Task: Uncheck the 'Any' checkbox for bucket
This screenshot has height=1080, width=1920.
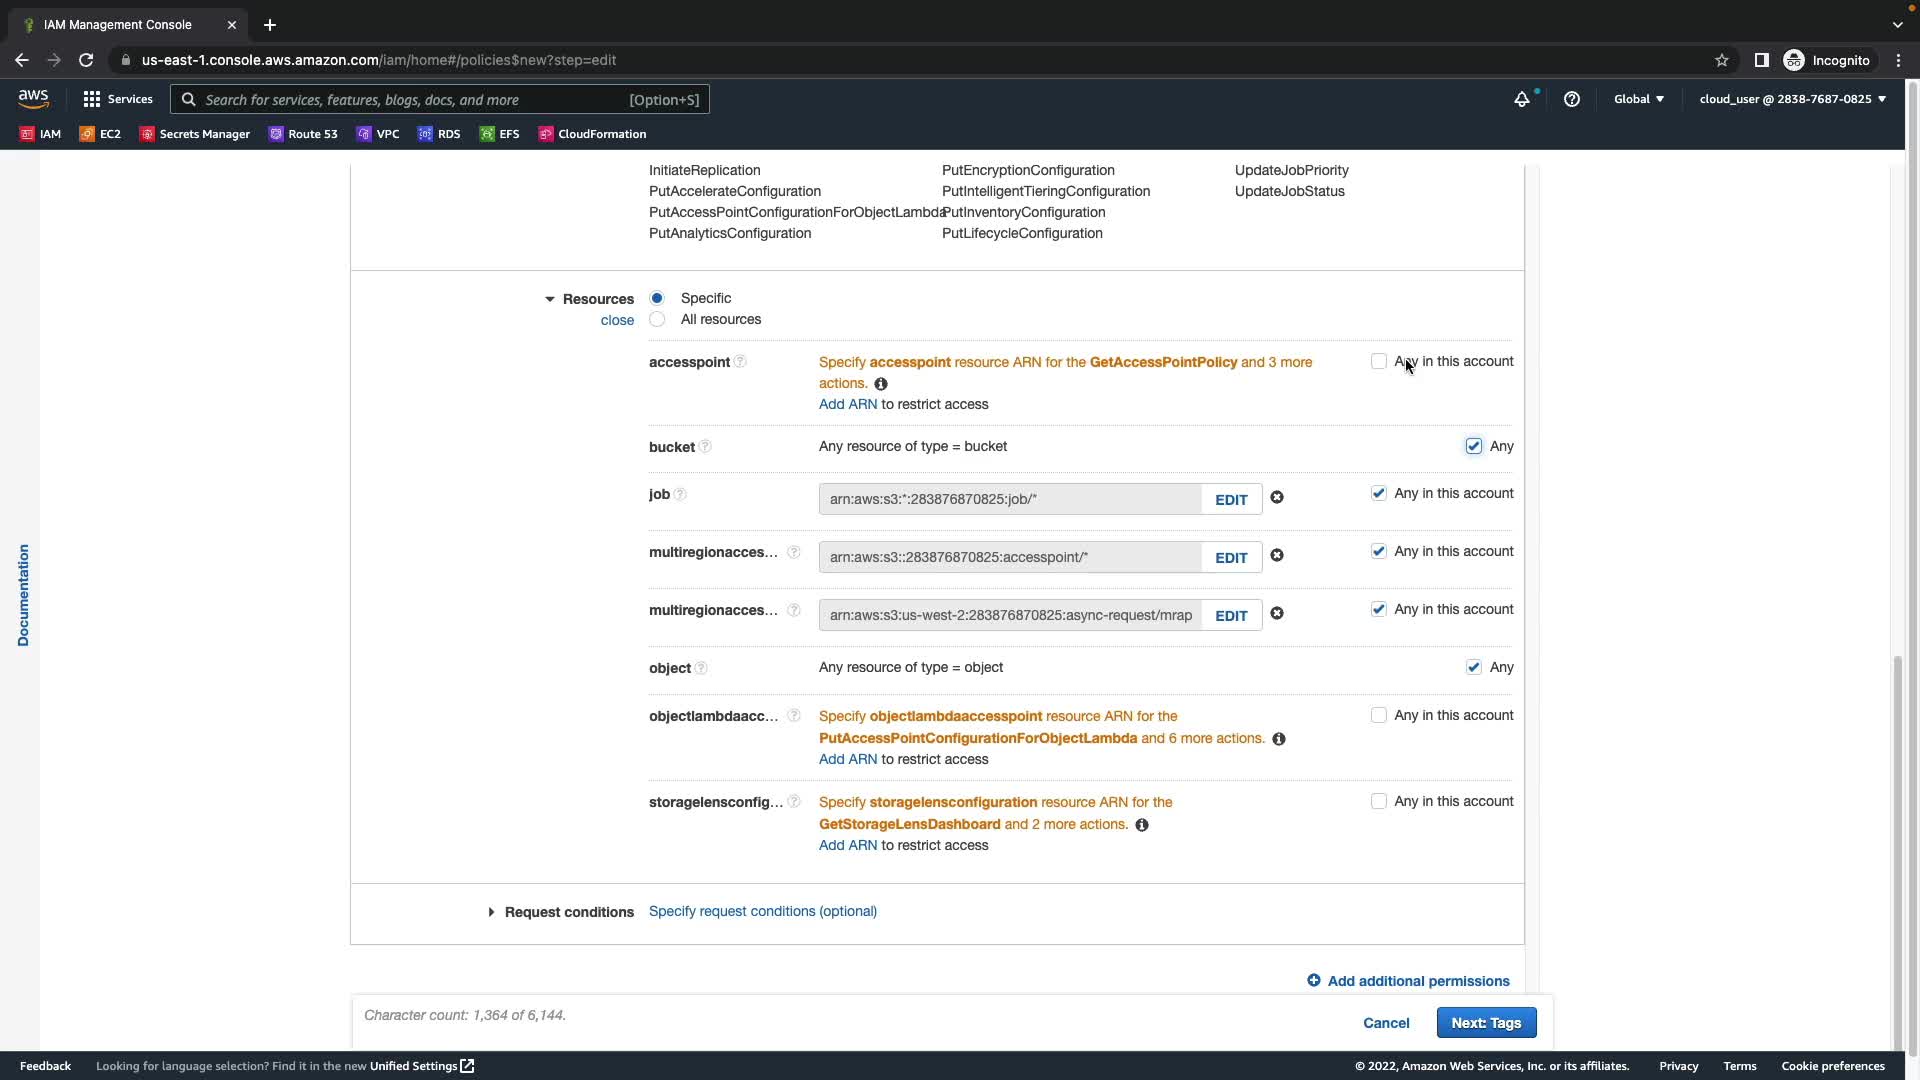Action: [1473, 447]
